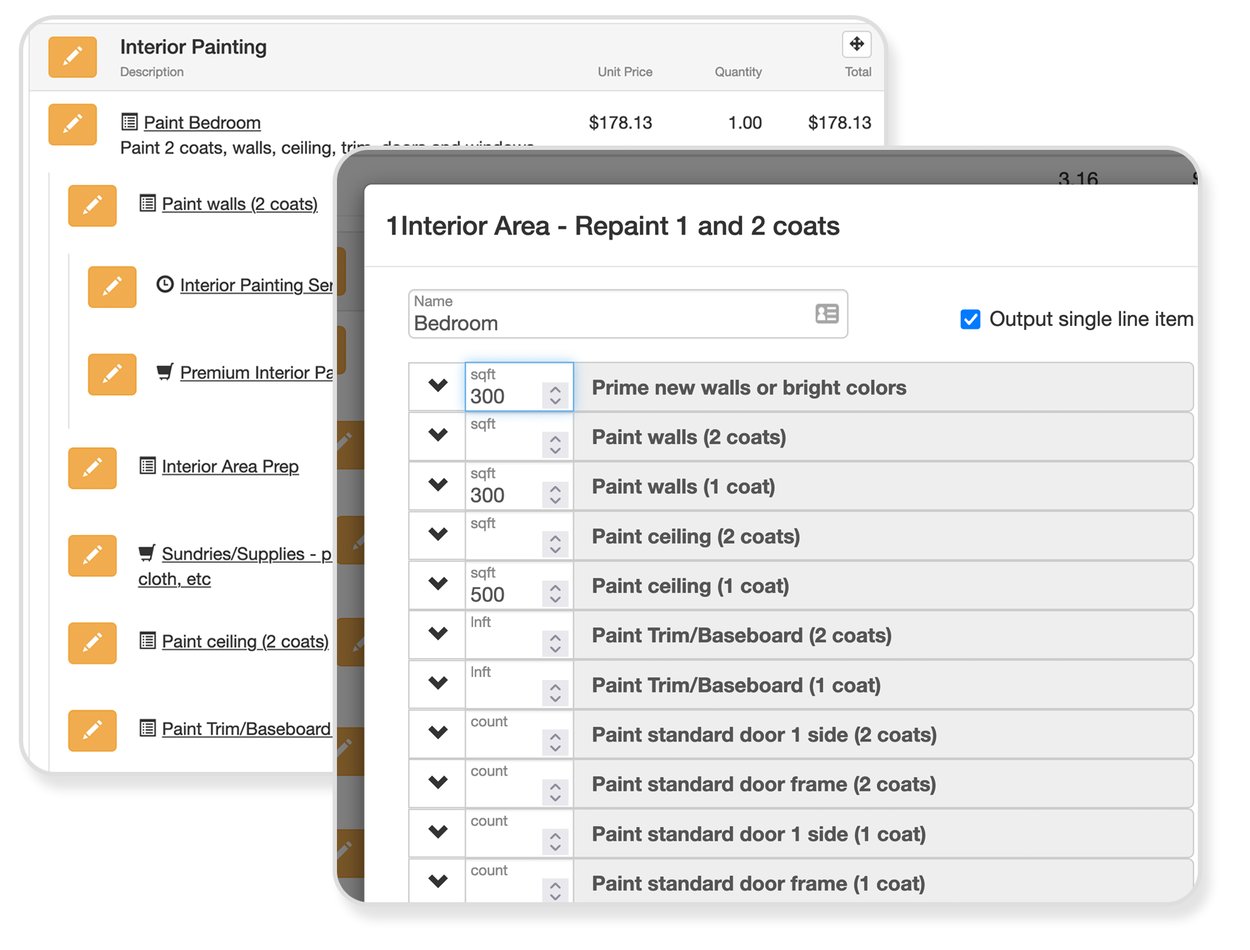Expand Paint ceiling (1 coat) row chevron
The image size is (1250, 950).
(x=437, y=584)
